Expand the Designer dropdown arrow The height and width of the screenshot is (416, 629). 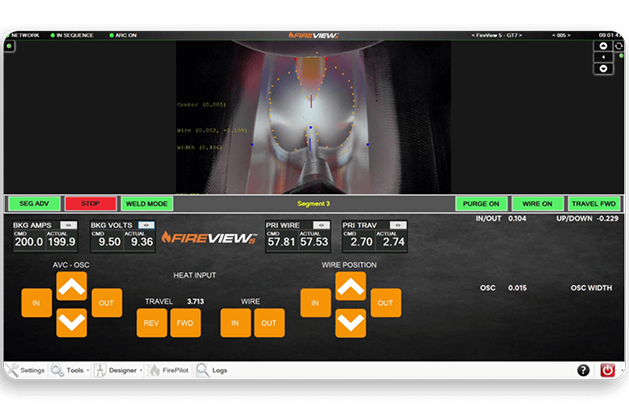pos(141,370)
